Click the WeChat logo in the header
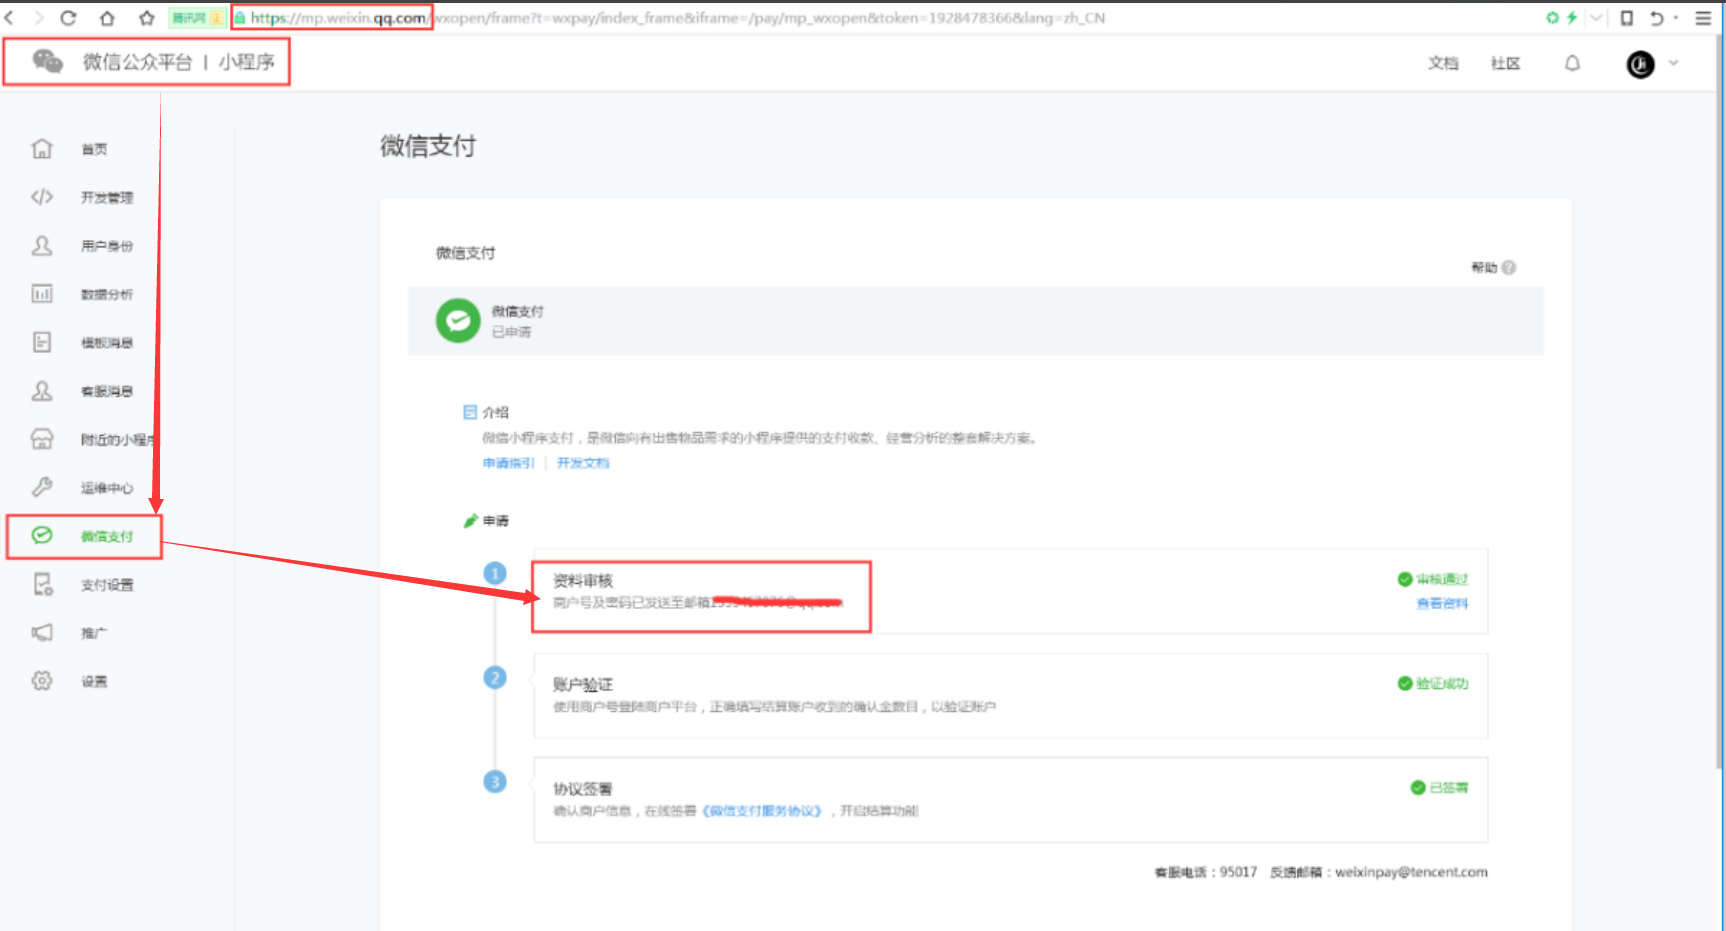This screenshot has width=1726, height=931. tap(47, 61)
